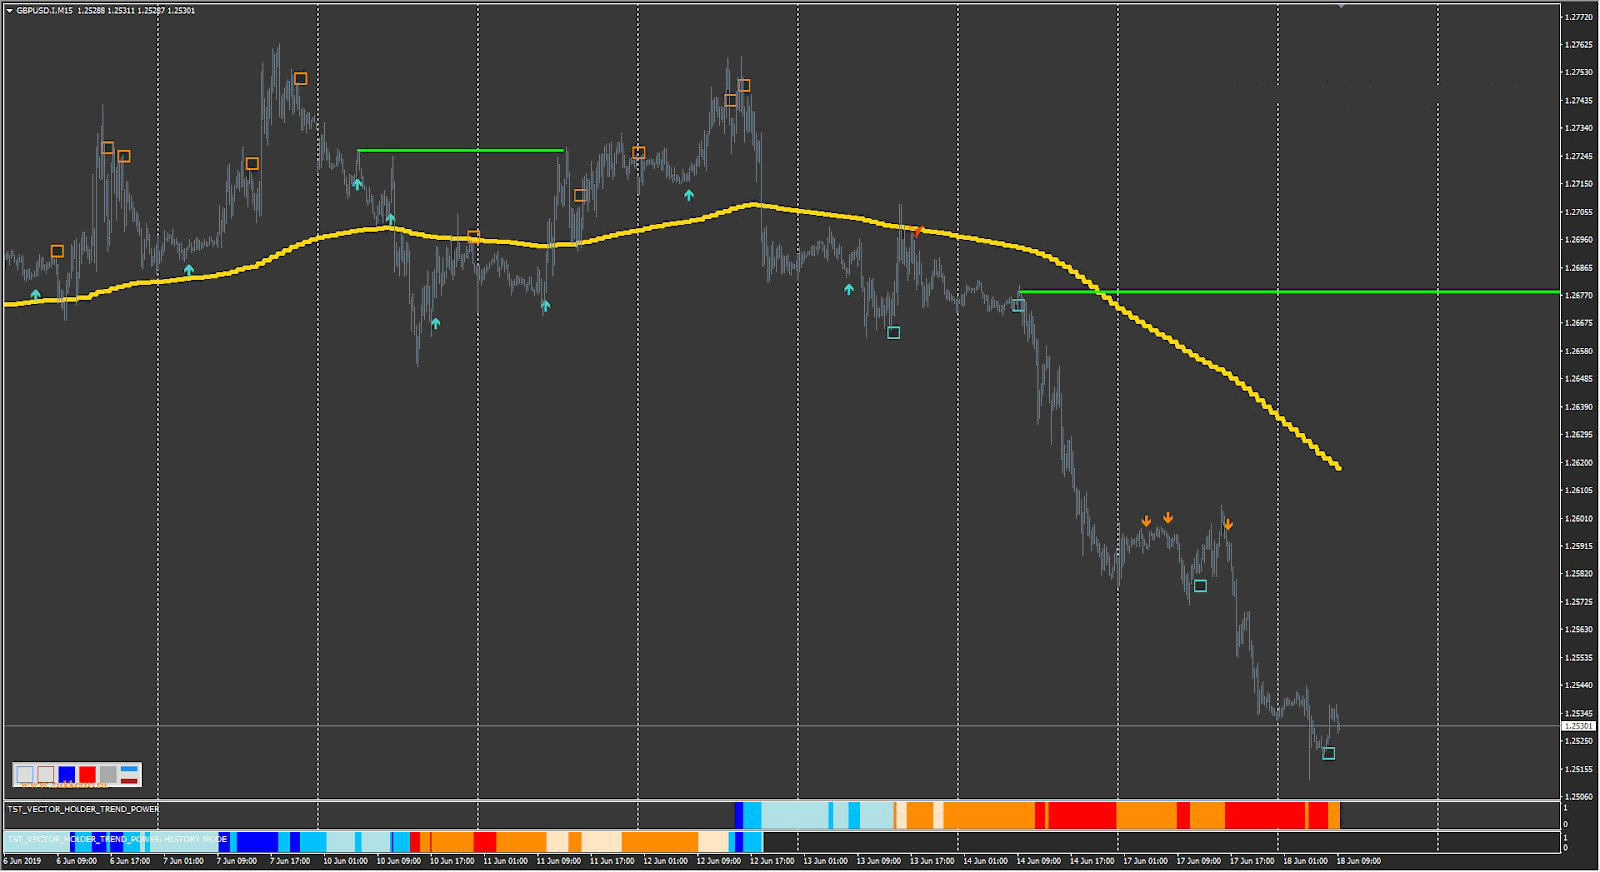The width and height of the screenshot is (1600, 872).
Task: Click the current price label 1.25301
Action: (x=1578, y=726)
